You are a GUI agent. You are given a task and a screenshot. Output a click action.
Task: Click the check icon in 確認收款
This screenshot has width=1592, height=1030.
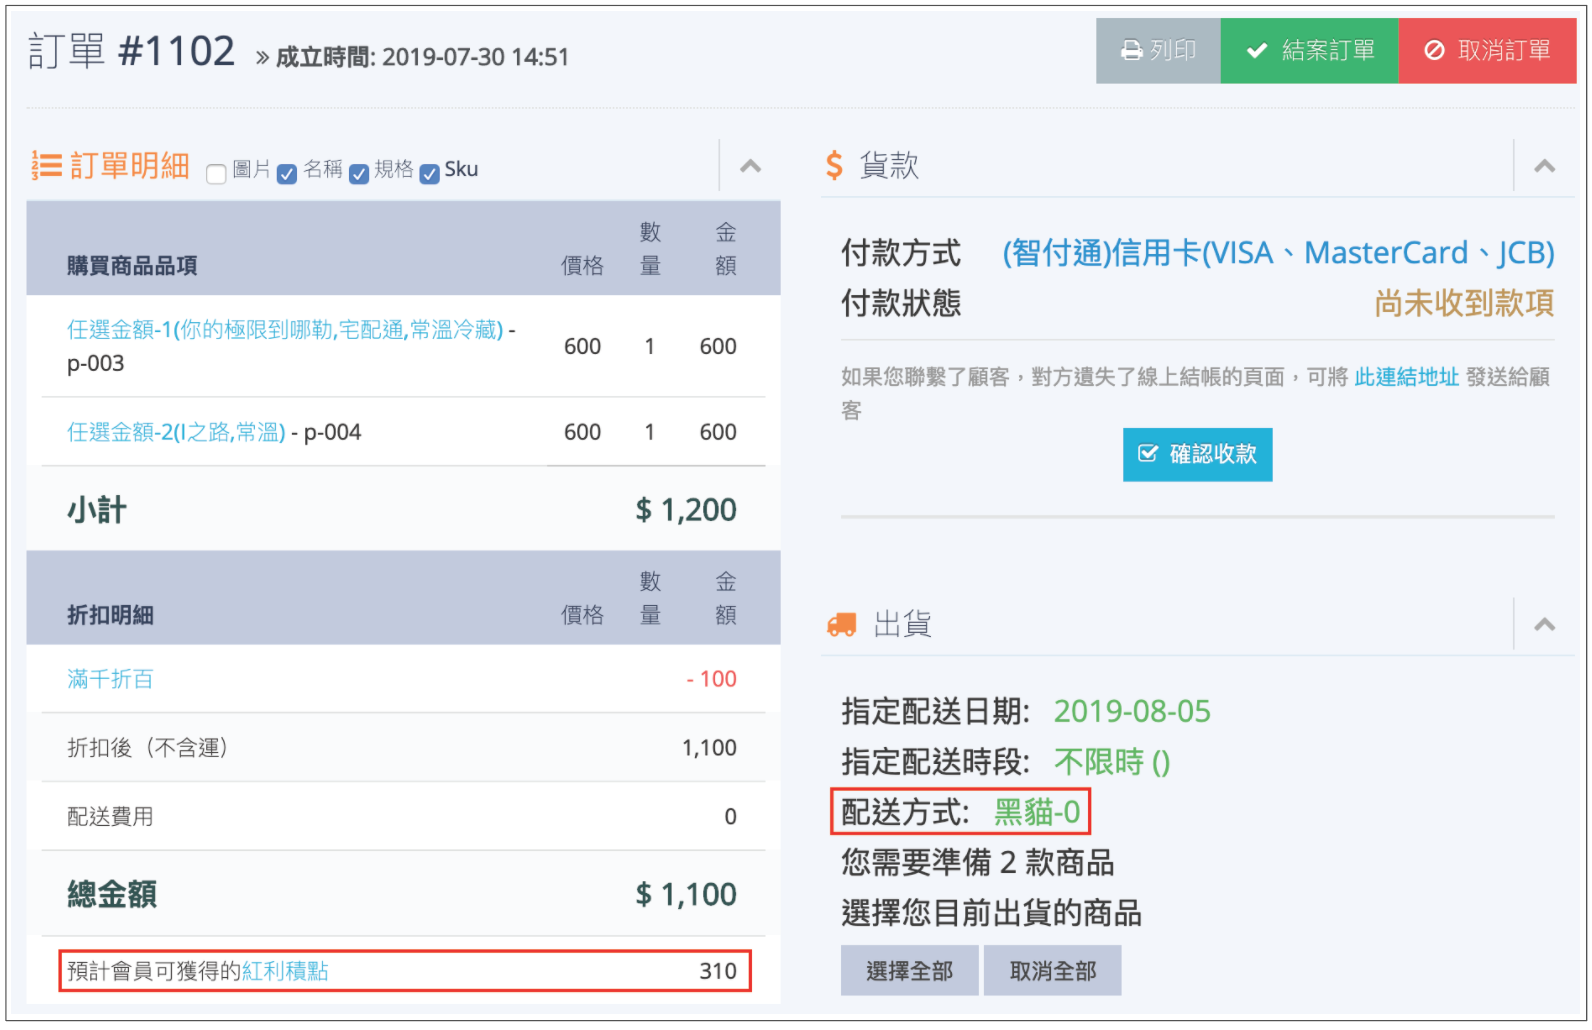(x=1148, y=454)
